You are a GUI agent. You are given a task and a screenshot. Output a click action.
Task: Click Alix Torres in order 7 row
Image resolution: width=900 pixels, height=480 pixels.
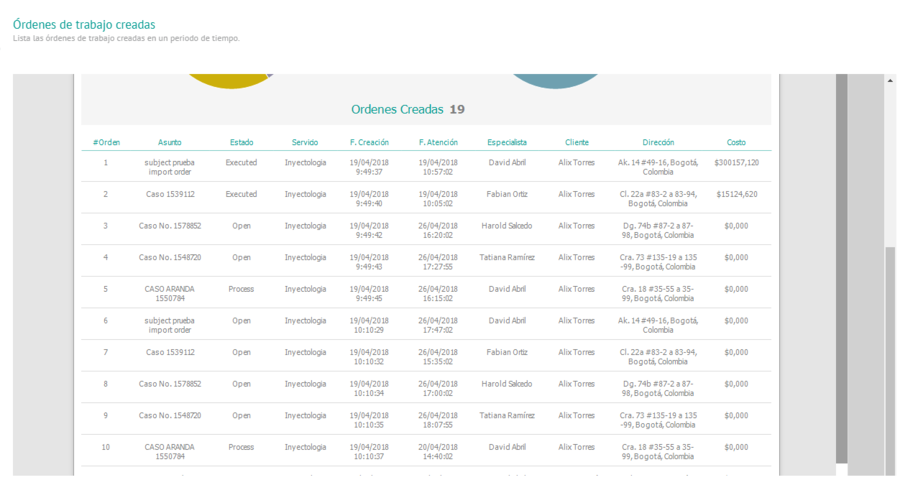coord(576,352)
